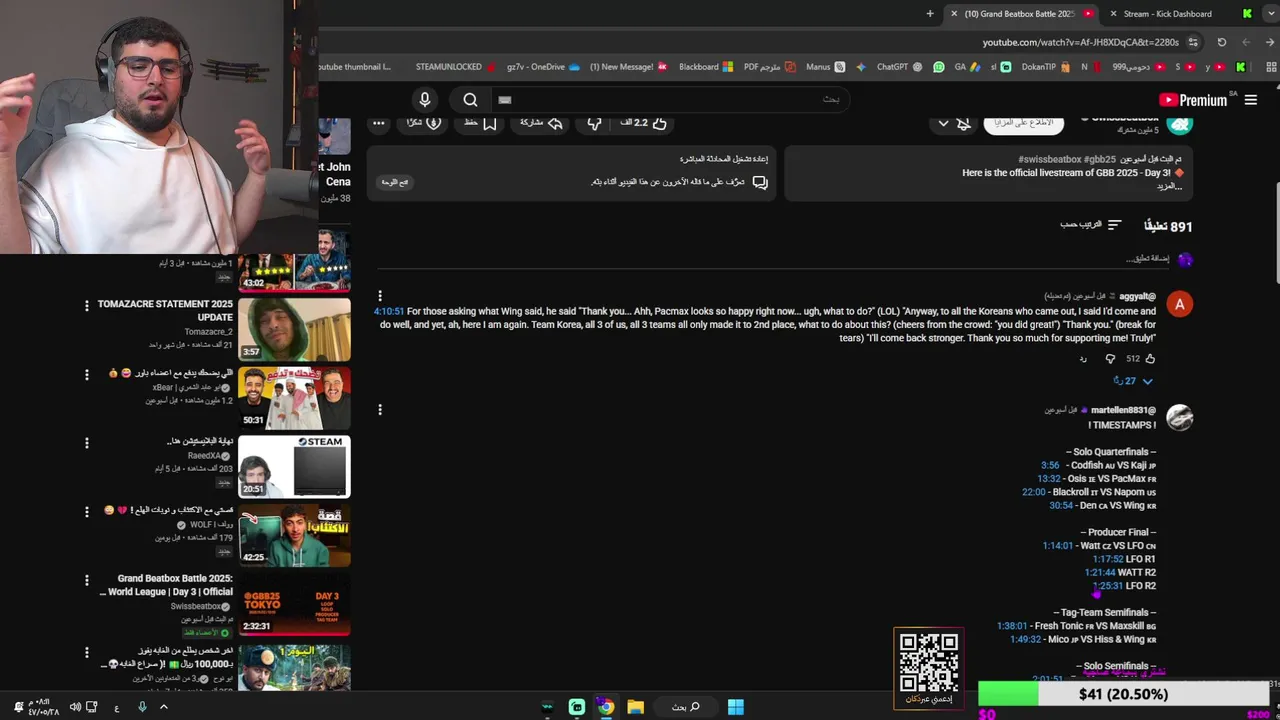Open the Manus bookmark
Image resolution: width=1280 pixels, height=720 pixels.
click(x=825, y=67)
